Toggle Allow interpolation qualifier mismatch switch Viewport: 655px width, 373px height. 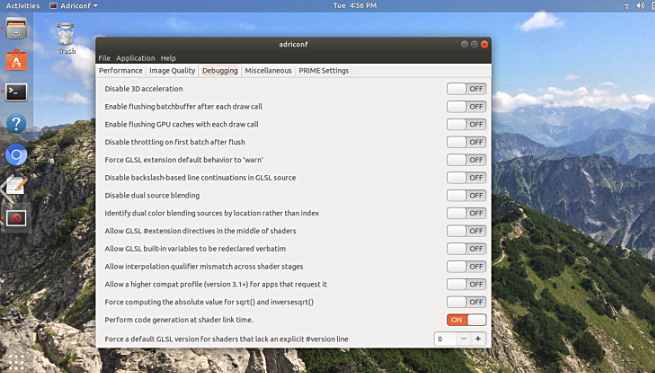tap(466, 266)
